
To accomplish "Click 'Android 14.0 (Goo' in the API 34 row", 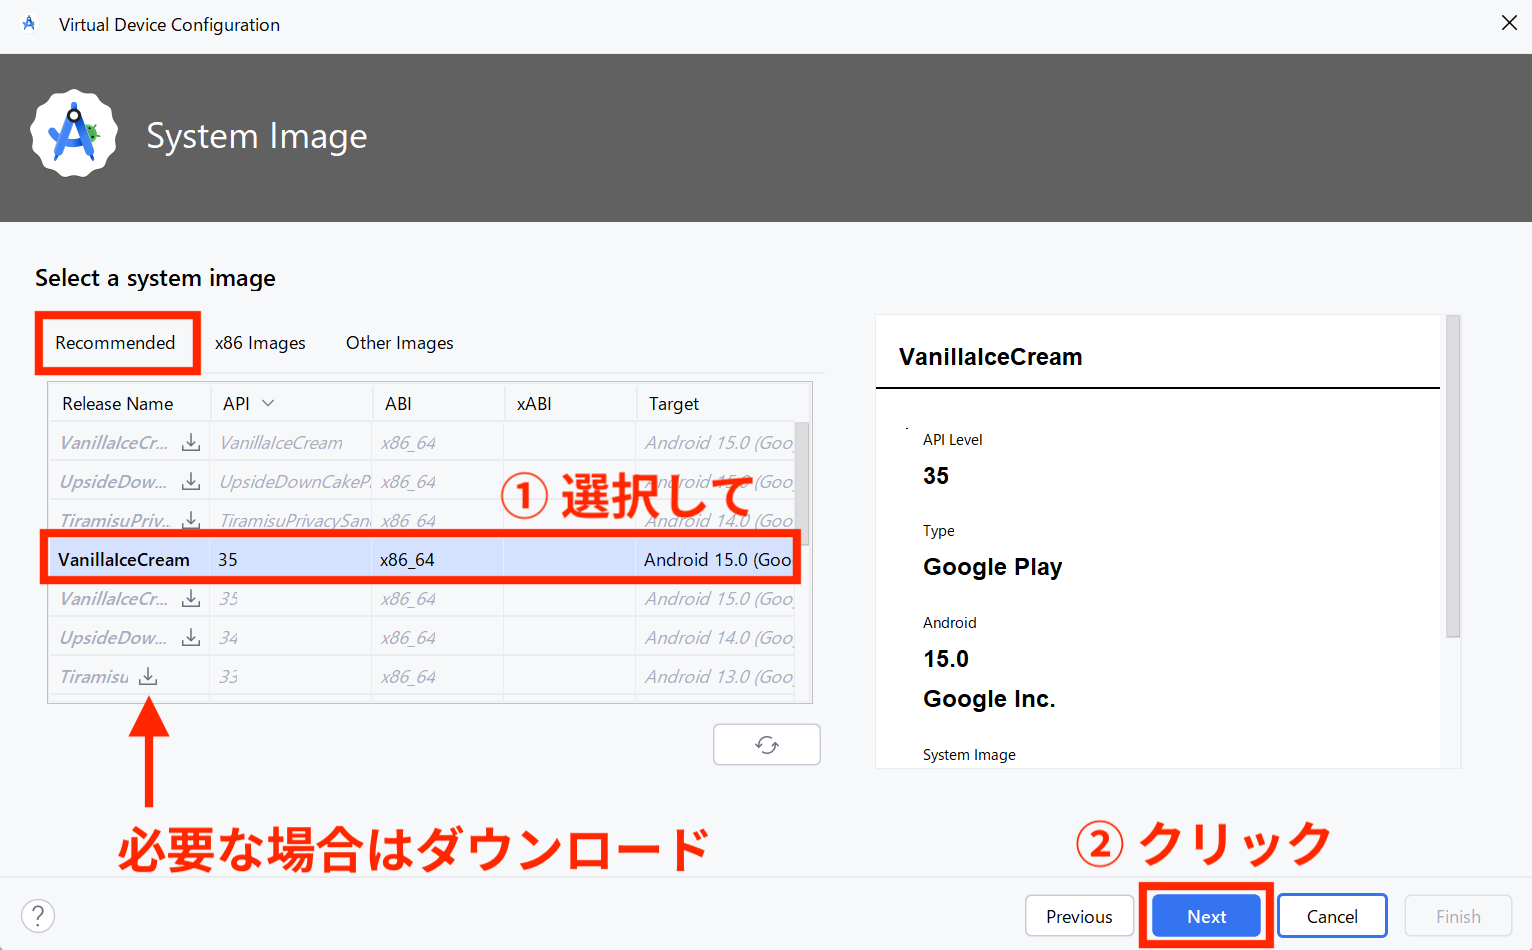I will (719, 638).
